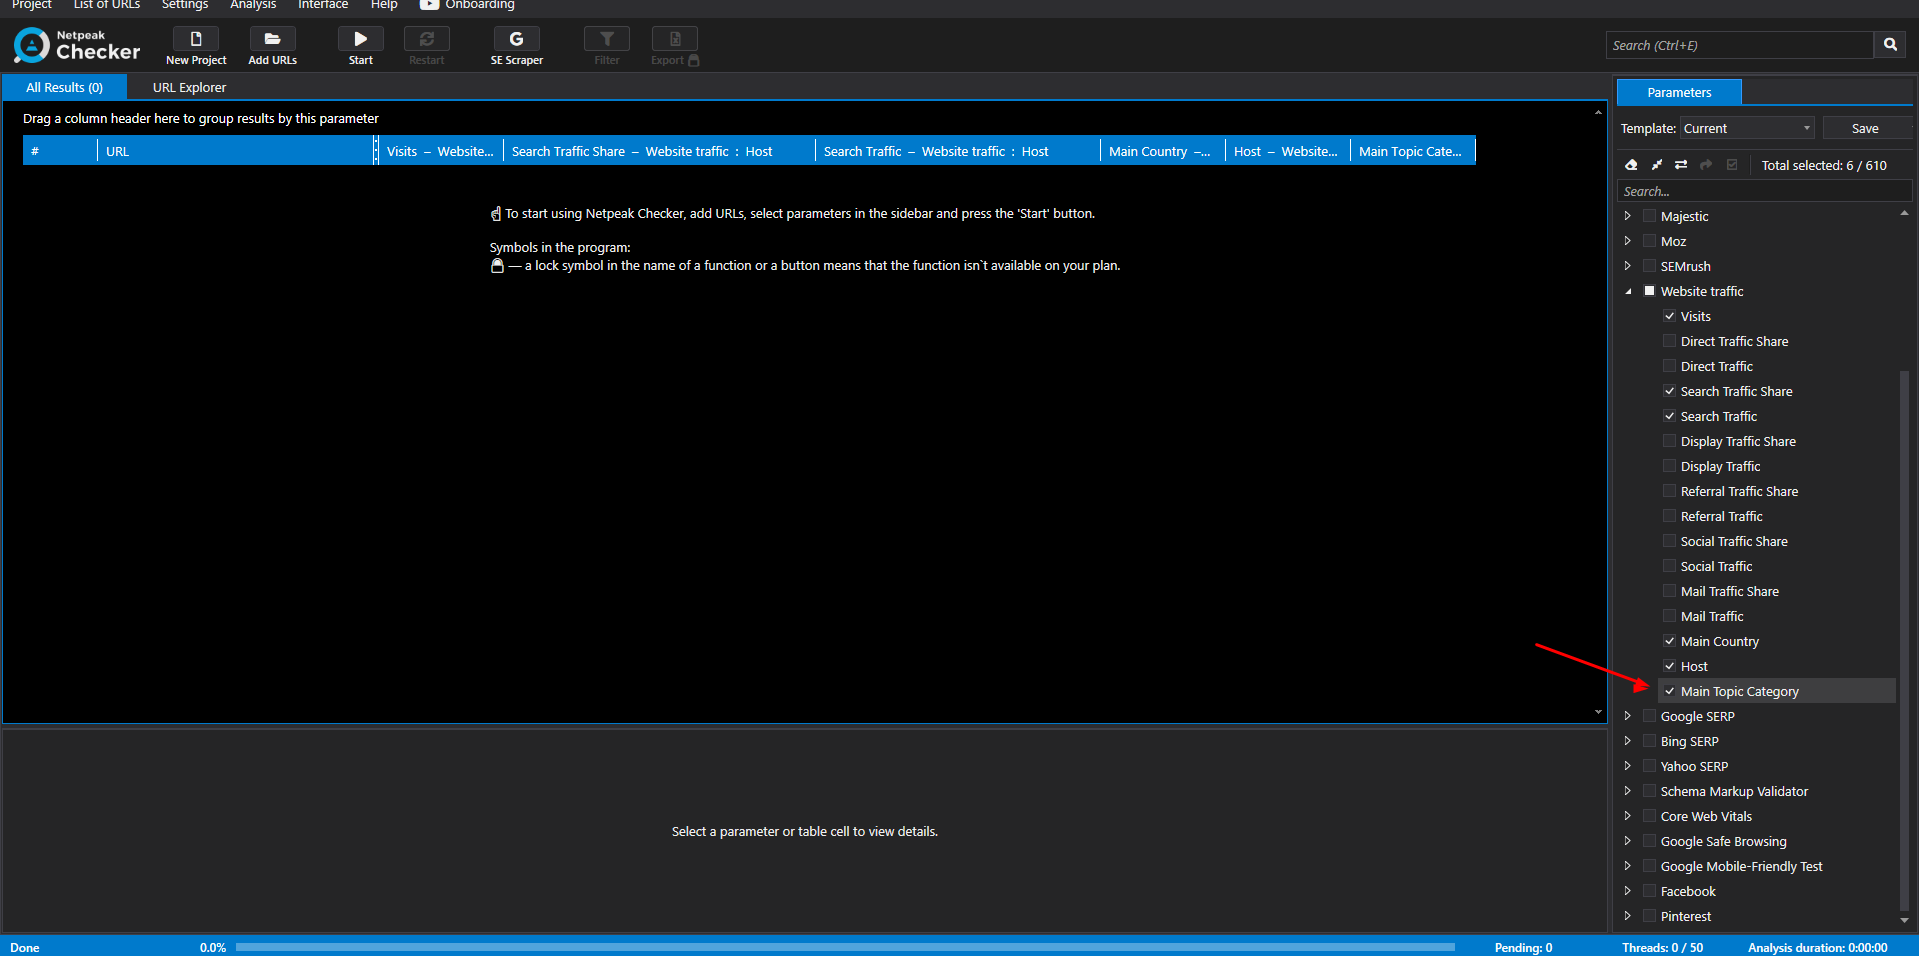
Task: Open the SE Scraper tool
Action: point(516,46)
